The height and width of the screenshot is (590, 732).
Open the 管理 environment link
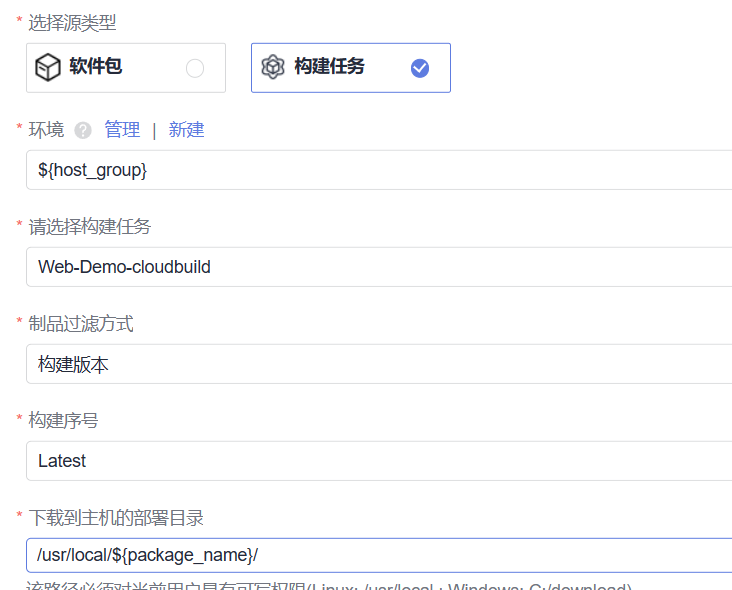point(122,129)
